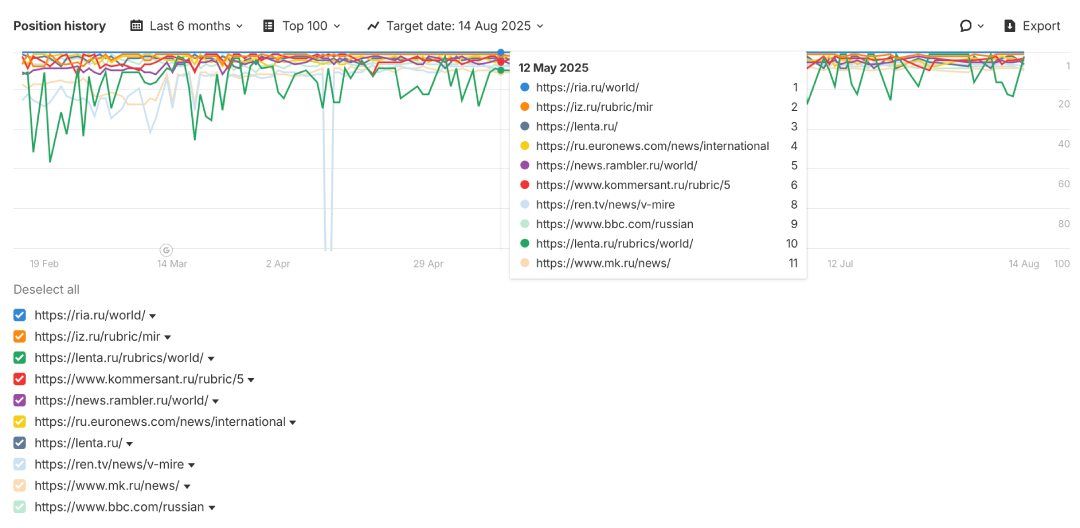
Task: Uncheck the kommersant.ru/rubric/5 checkbox
Action: click(x=20, y=379)
